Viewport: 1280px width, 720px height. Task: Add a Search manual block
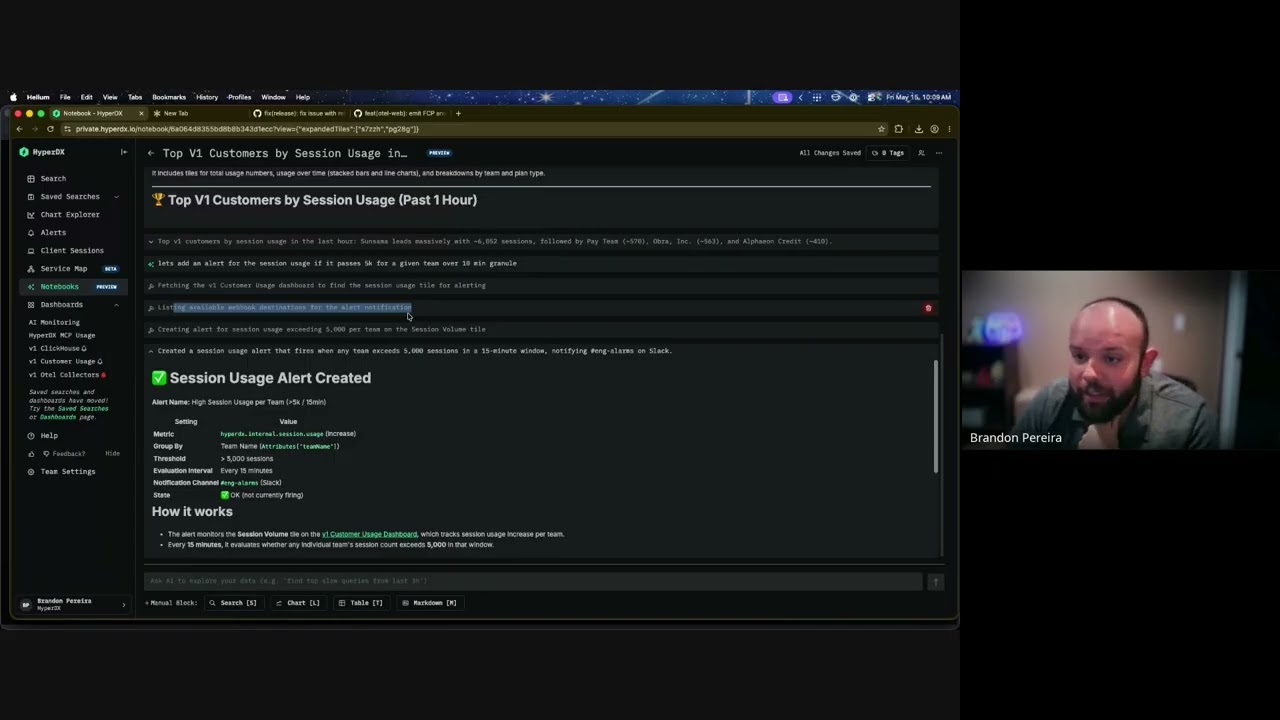(233, 603)
